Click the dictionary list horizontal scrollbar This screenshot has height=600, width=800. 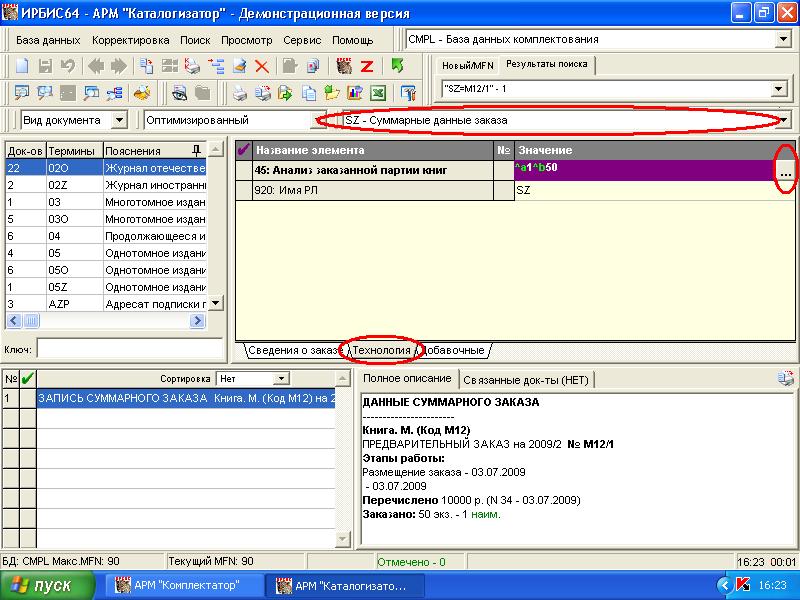tap(105, 321)
